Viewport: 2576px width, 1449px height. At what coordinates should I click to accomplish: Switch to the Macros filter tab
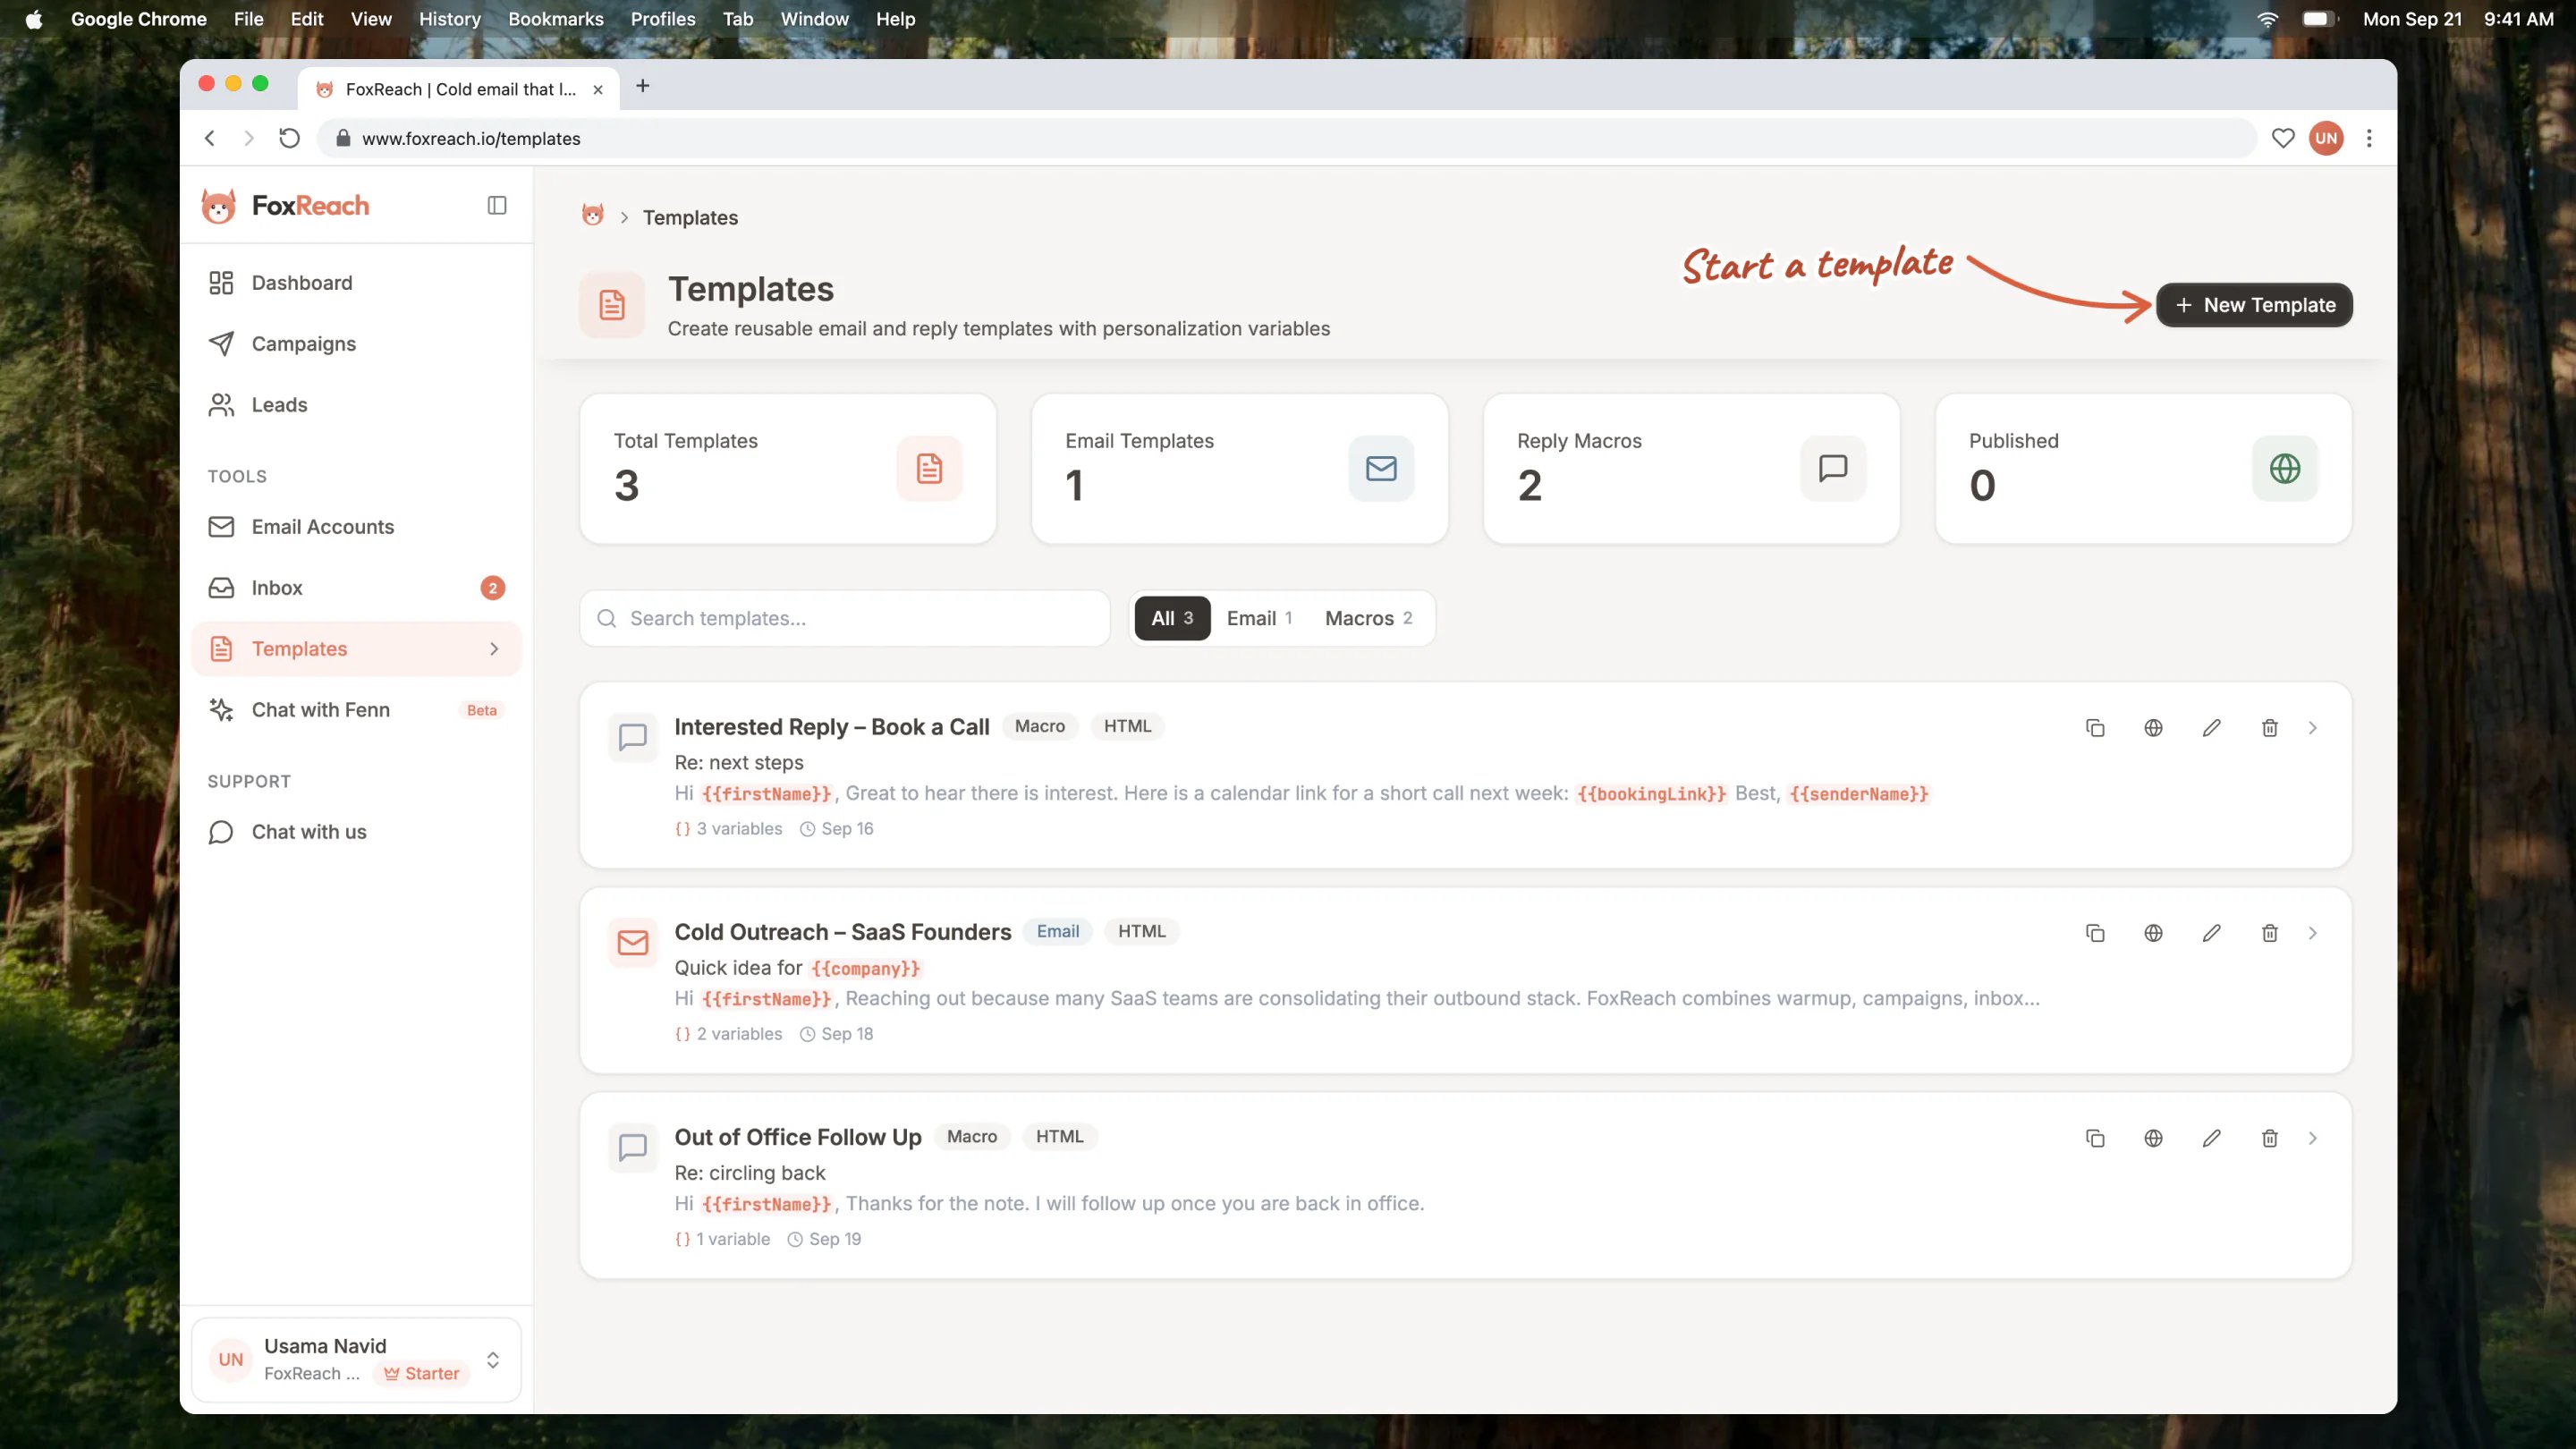click(1368, 618)
